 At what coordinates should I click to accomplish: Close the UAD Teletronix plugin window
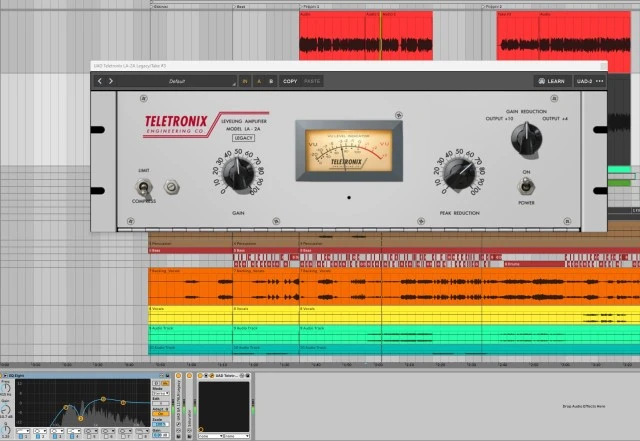(x=603, y=66)
